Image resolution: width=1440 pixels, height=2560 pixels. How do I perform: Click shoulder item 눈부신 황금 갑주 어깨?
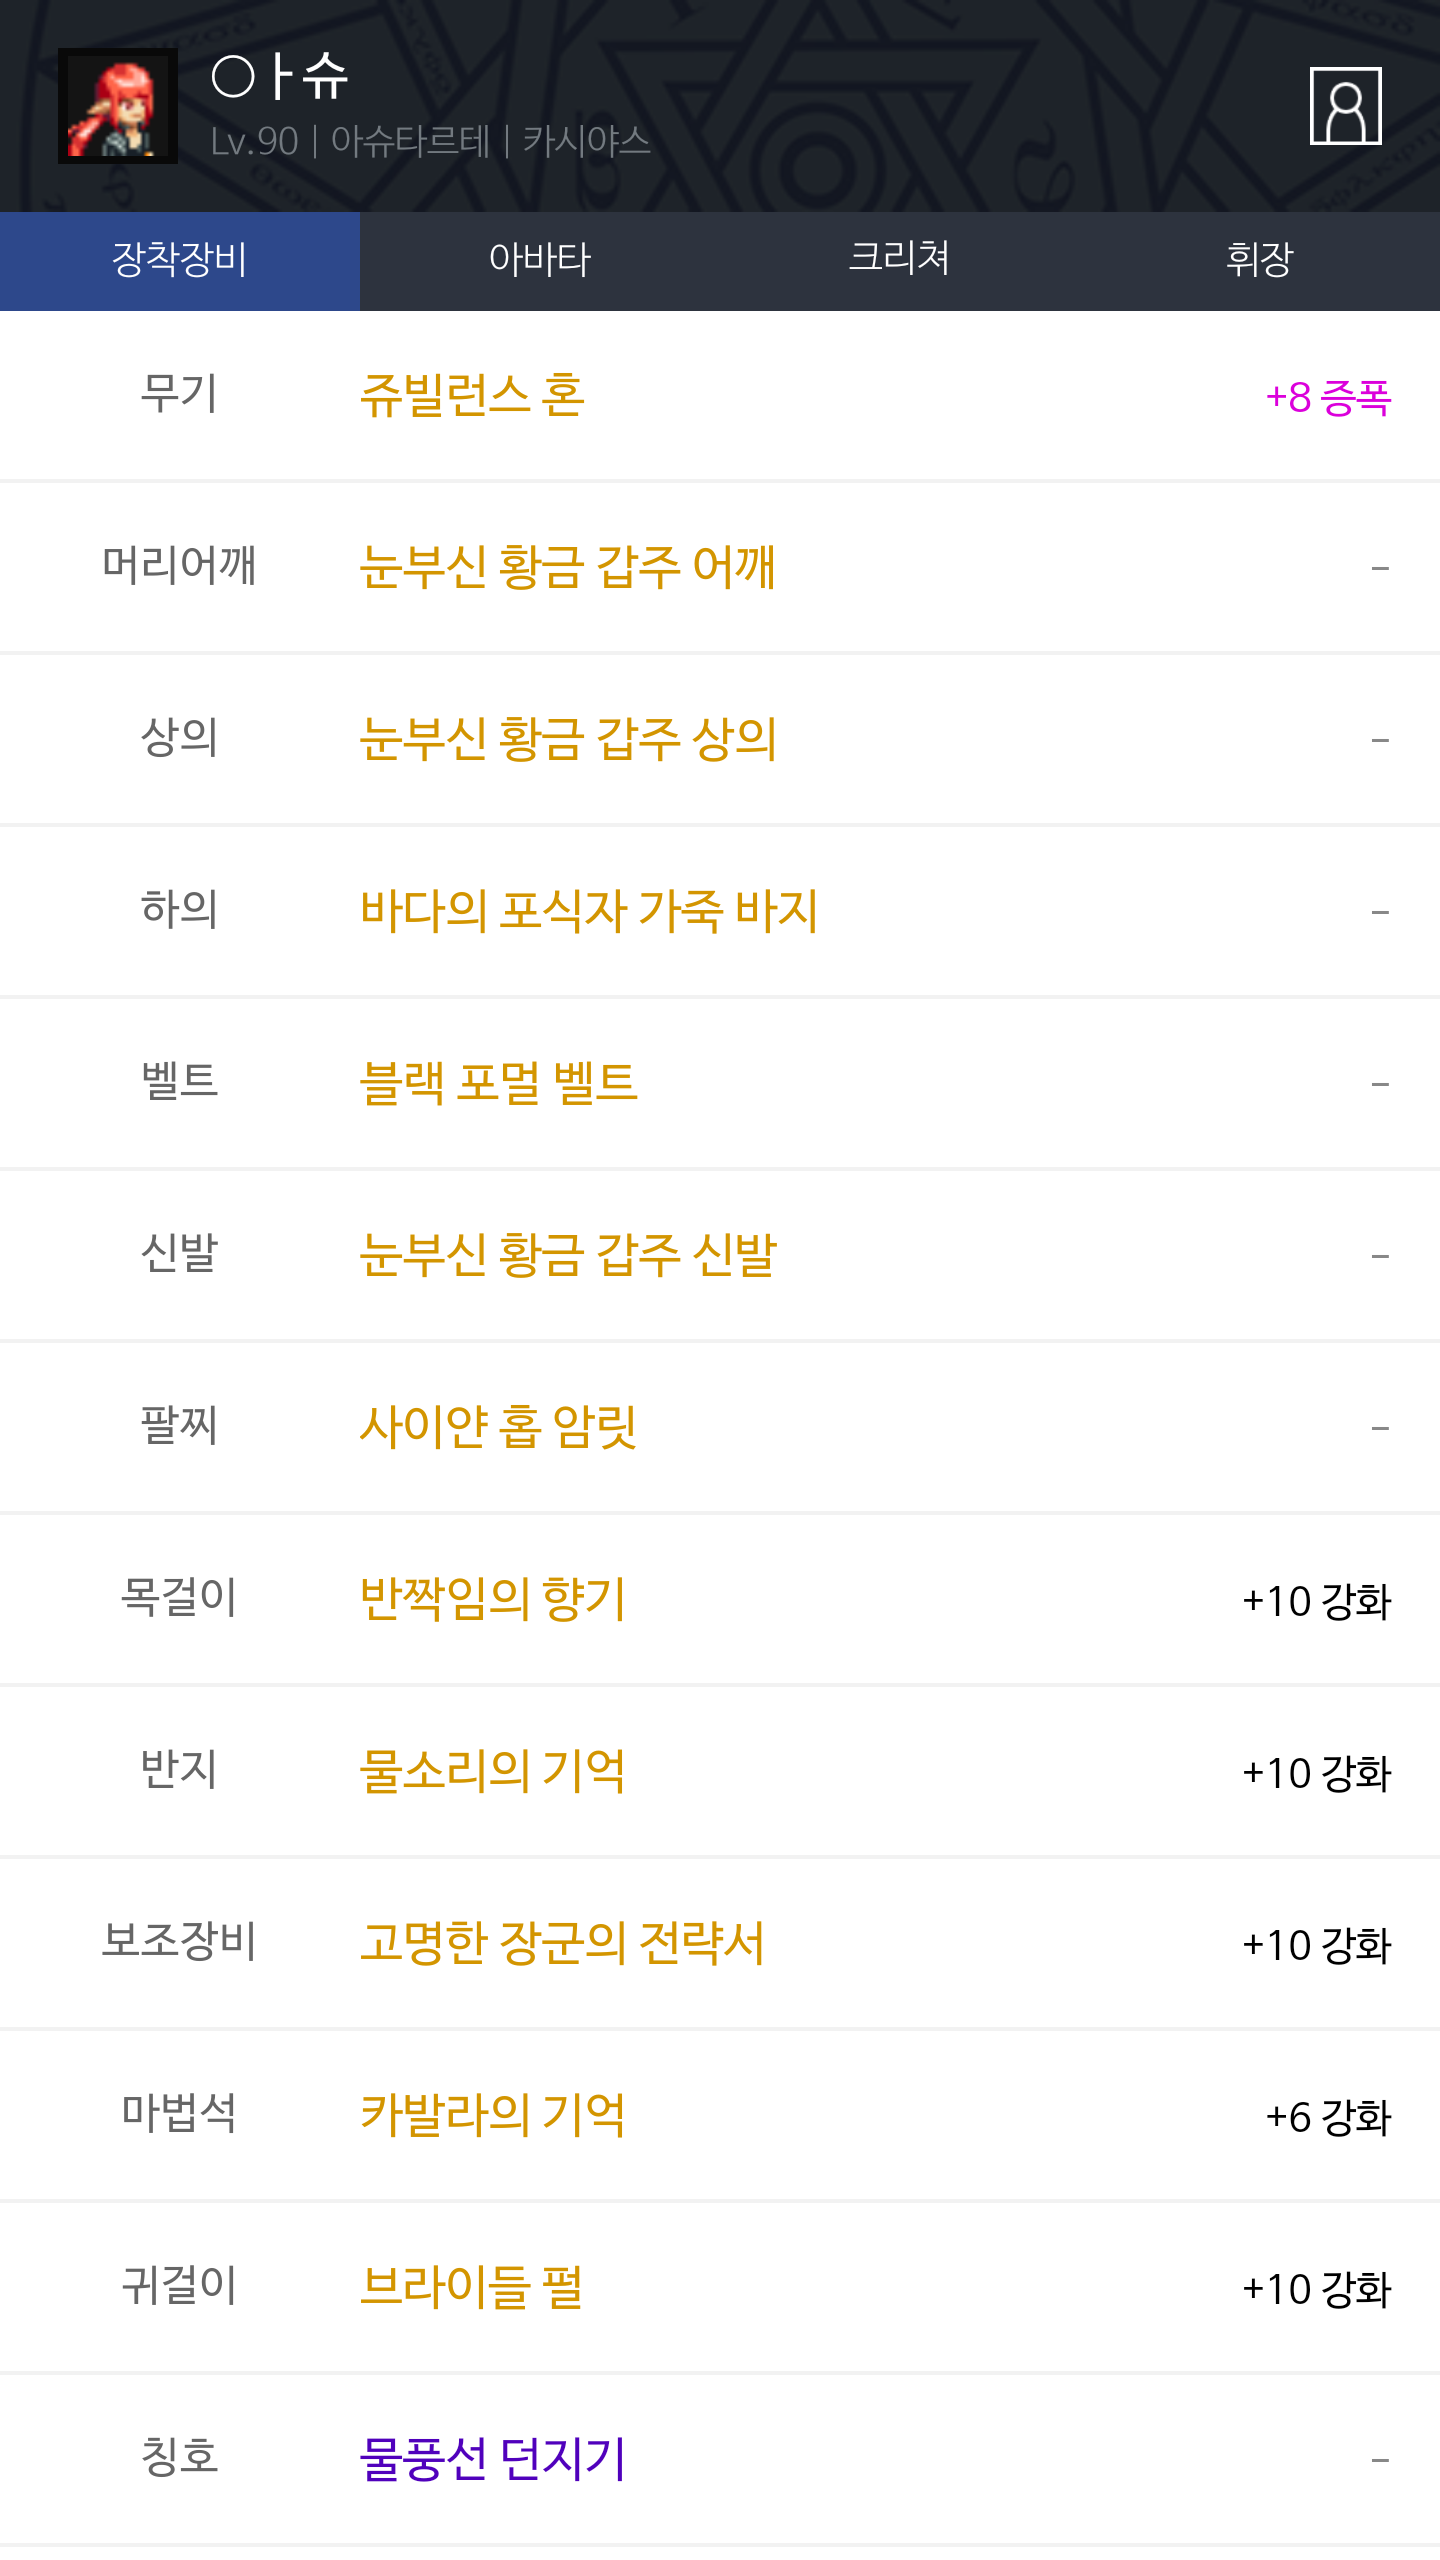(x=567, y=567)
